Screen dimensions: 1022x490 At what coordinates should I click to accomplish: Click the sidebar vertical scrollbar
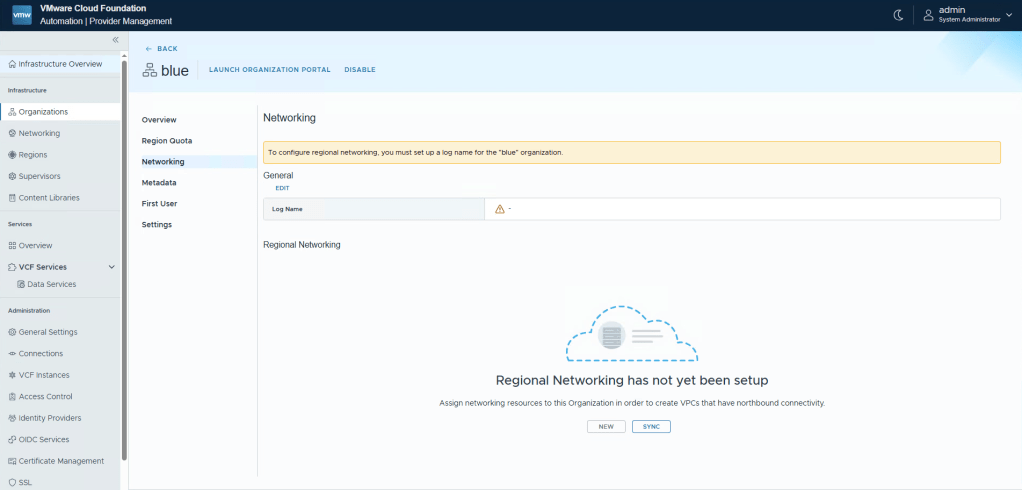(124, 270)
